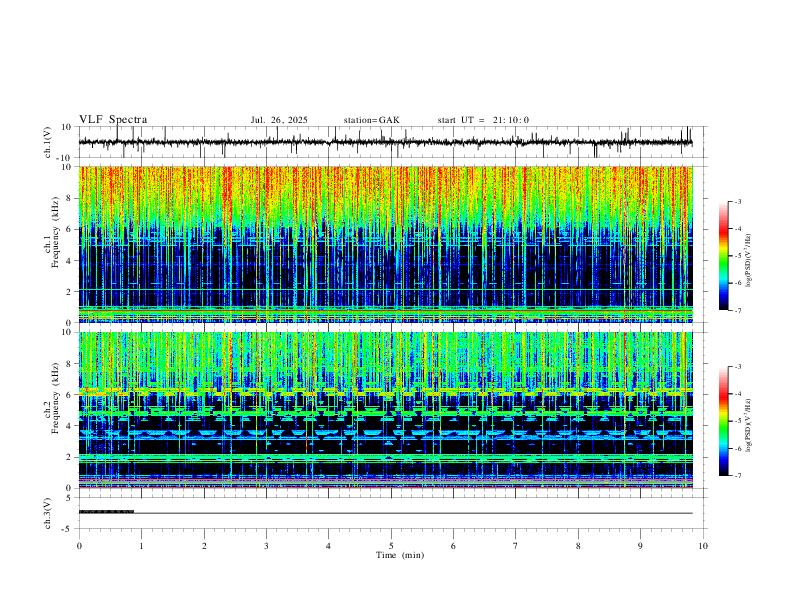Click the time axis tick label 1
Screen dimensions: 792x612
point(141,546)
